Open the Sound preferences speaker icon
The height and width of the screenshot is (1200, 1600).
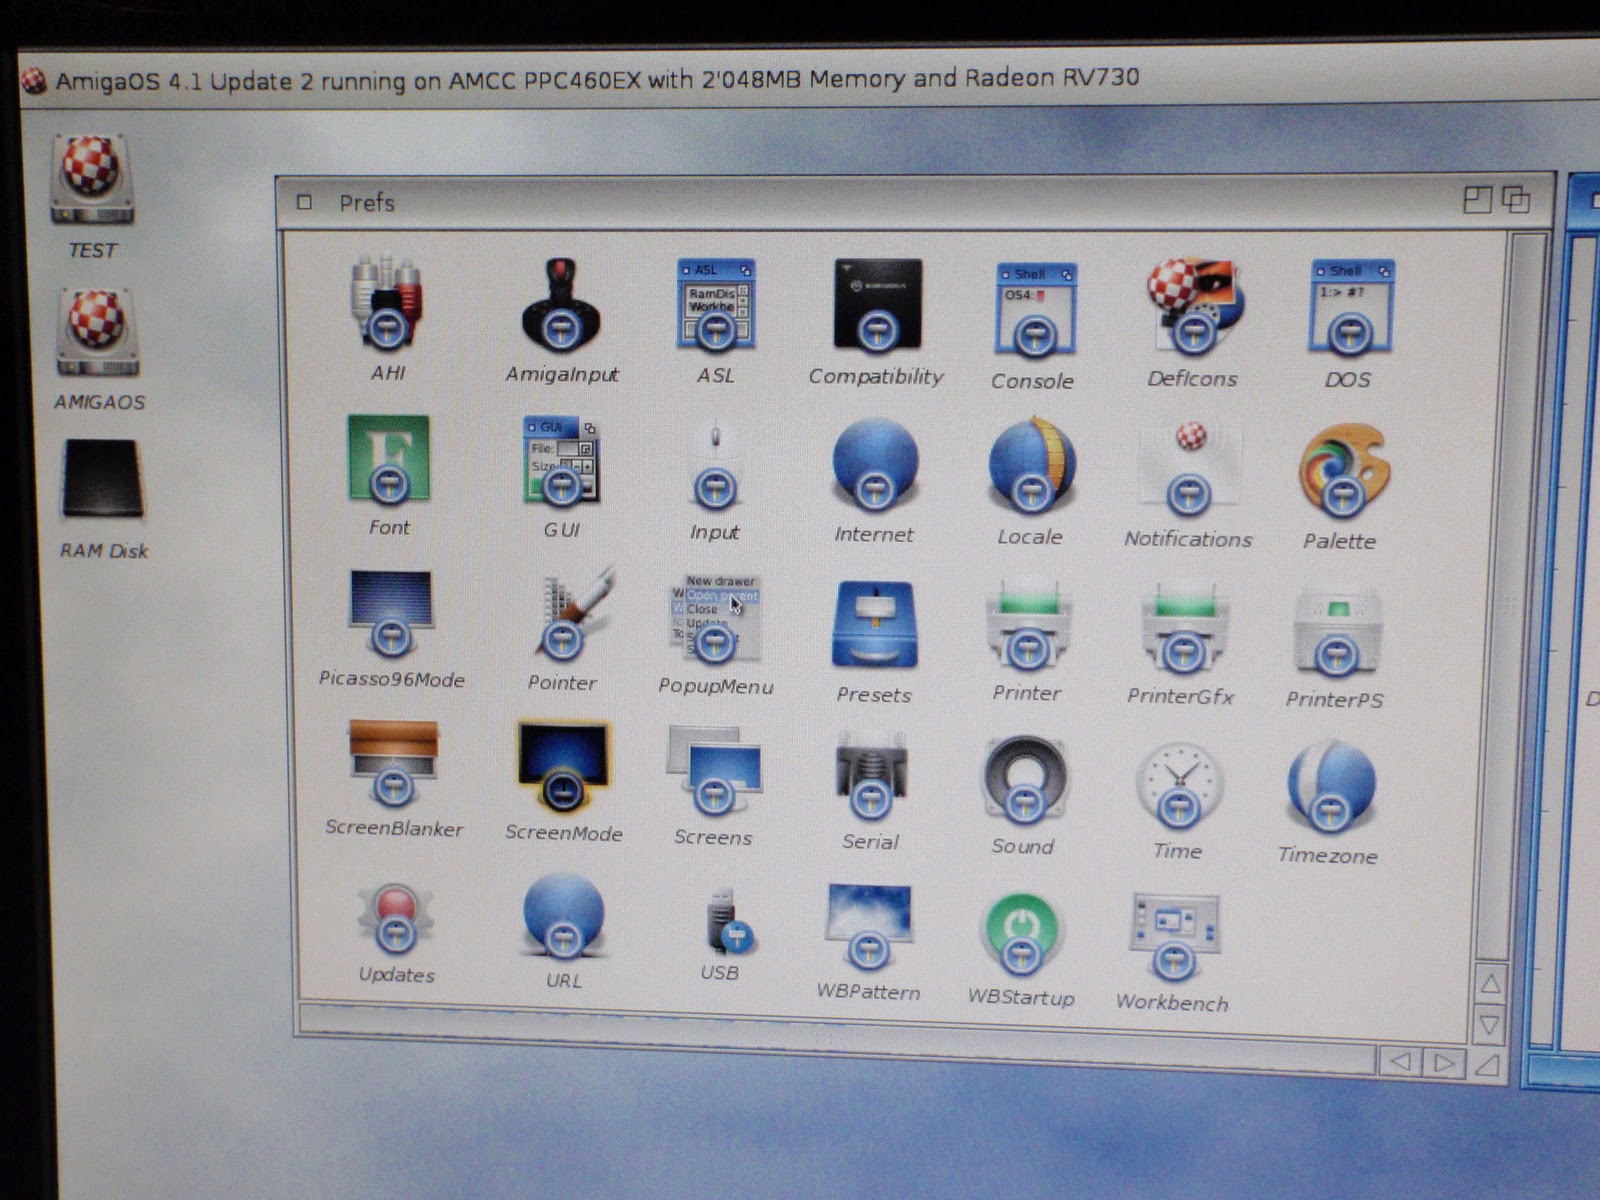(1024, 780)
